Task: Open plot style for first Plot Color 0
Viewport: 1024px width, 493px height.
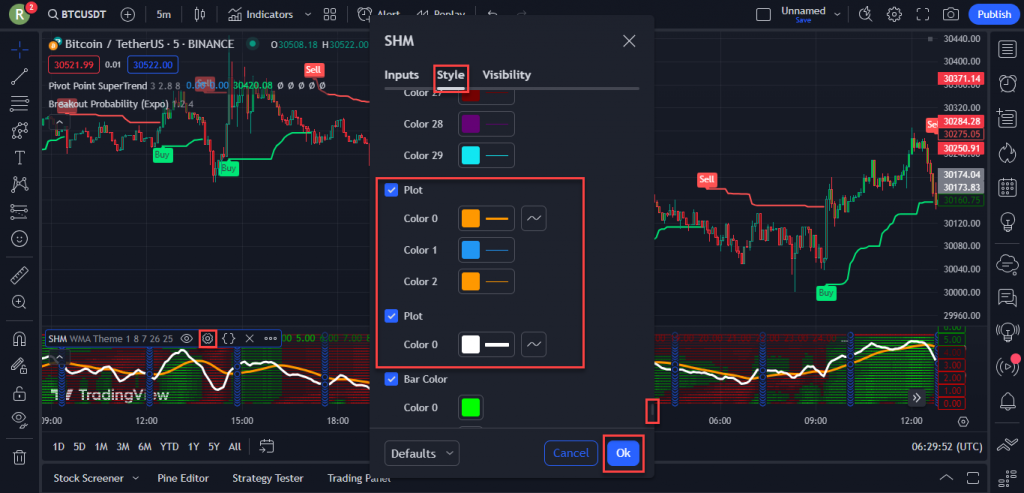Action: 534,219
